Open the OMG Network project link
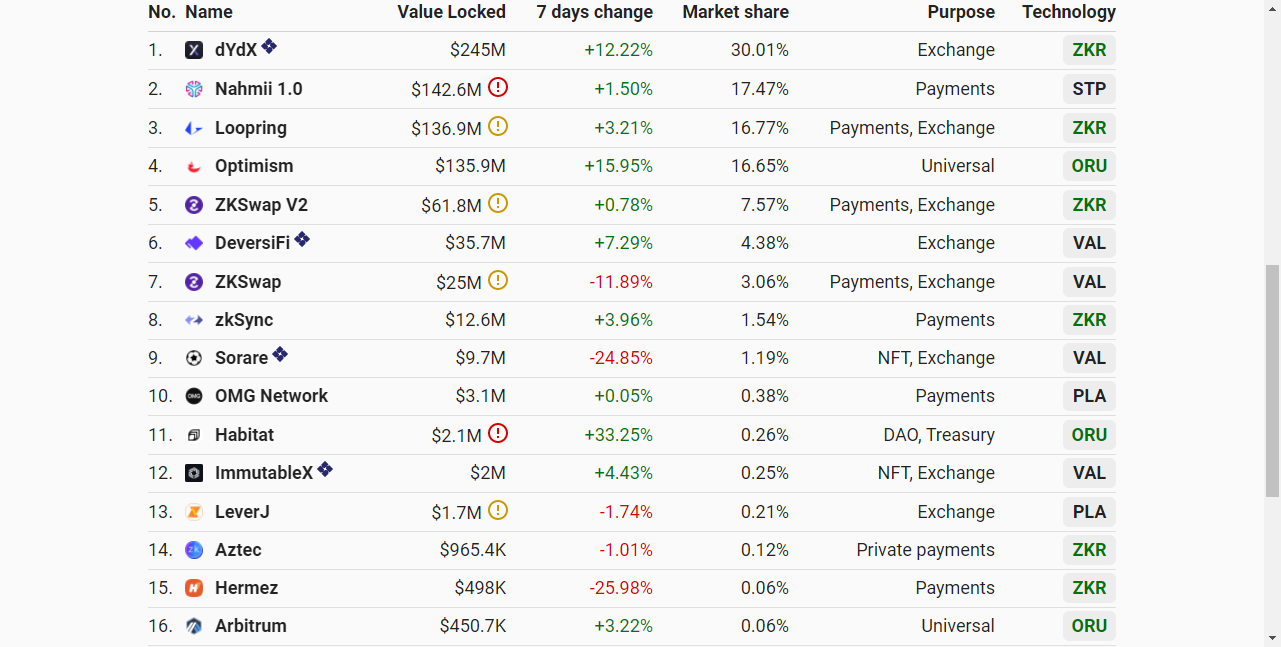Viewport: 1281px width, 647px height. [x=271, y=396]
